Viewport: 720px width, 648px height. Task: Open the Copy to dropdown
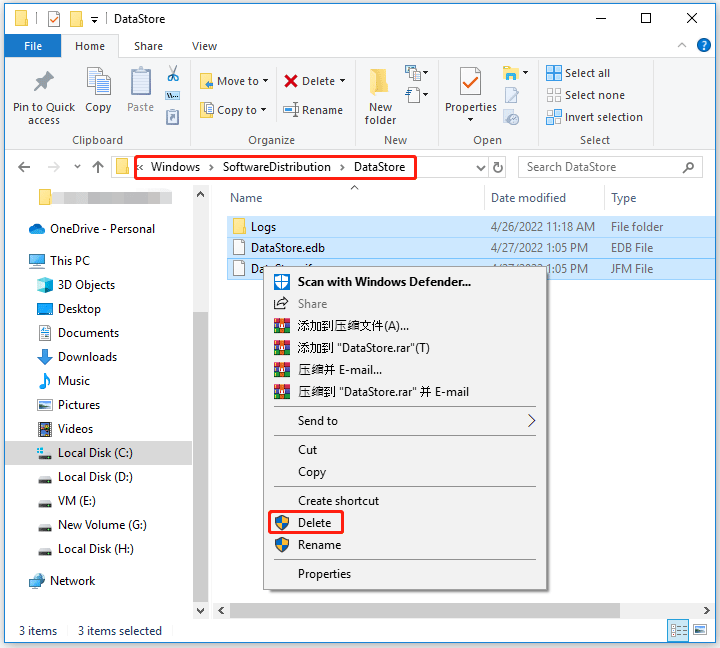coord(233,110)
